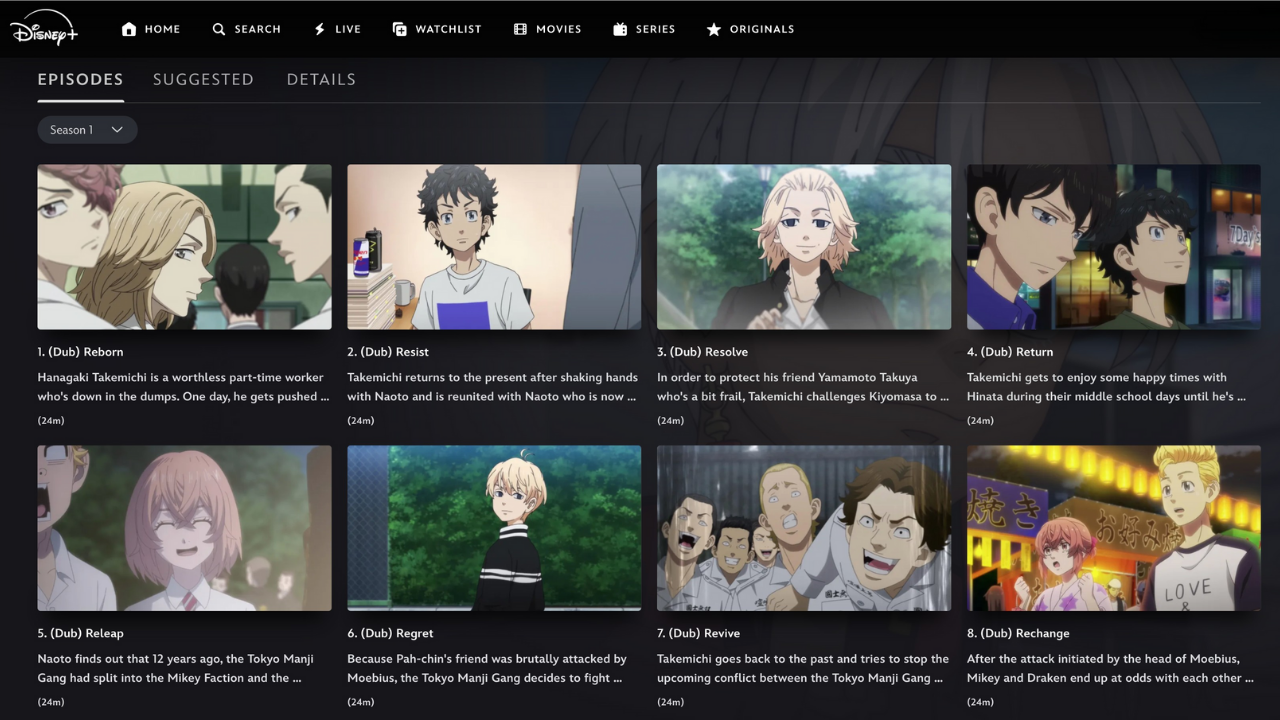Image resolution: width=1280 pixels, height=720 pixels.
Task: Click the Disney+ logo
Action: (44, 29)
